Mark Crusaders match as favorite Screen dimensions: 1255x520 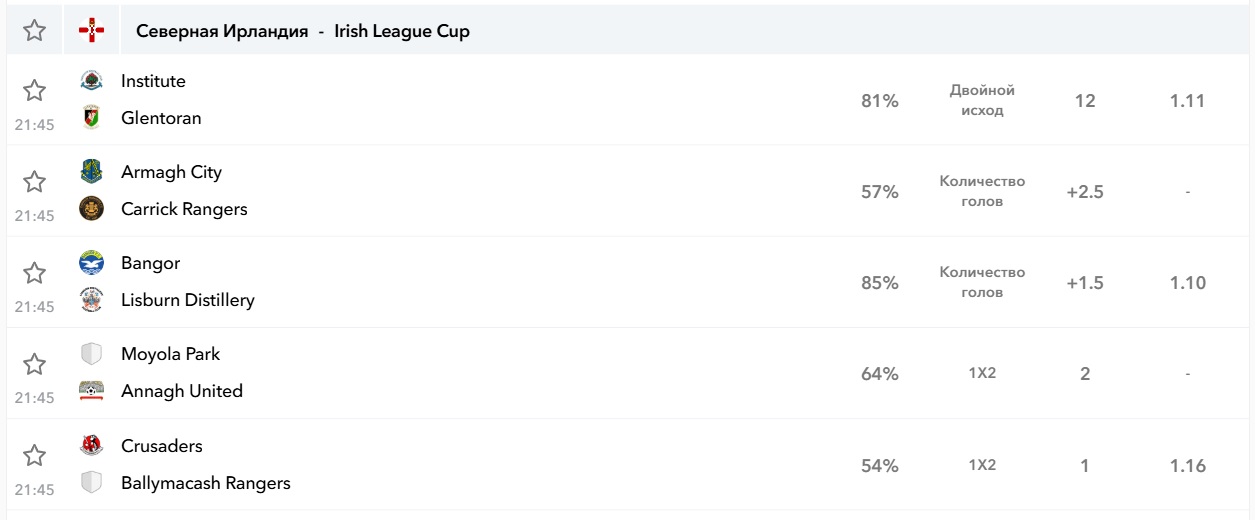[35, 456]
